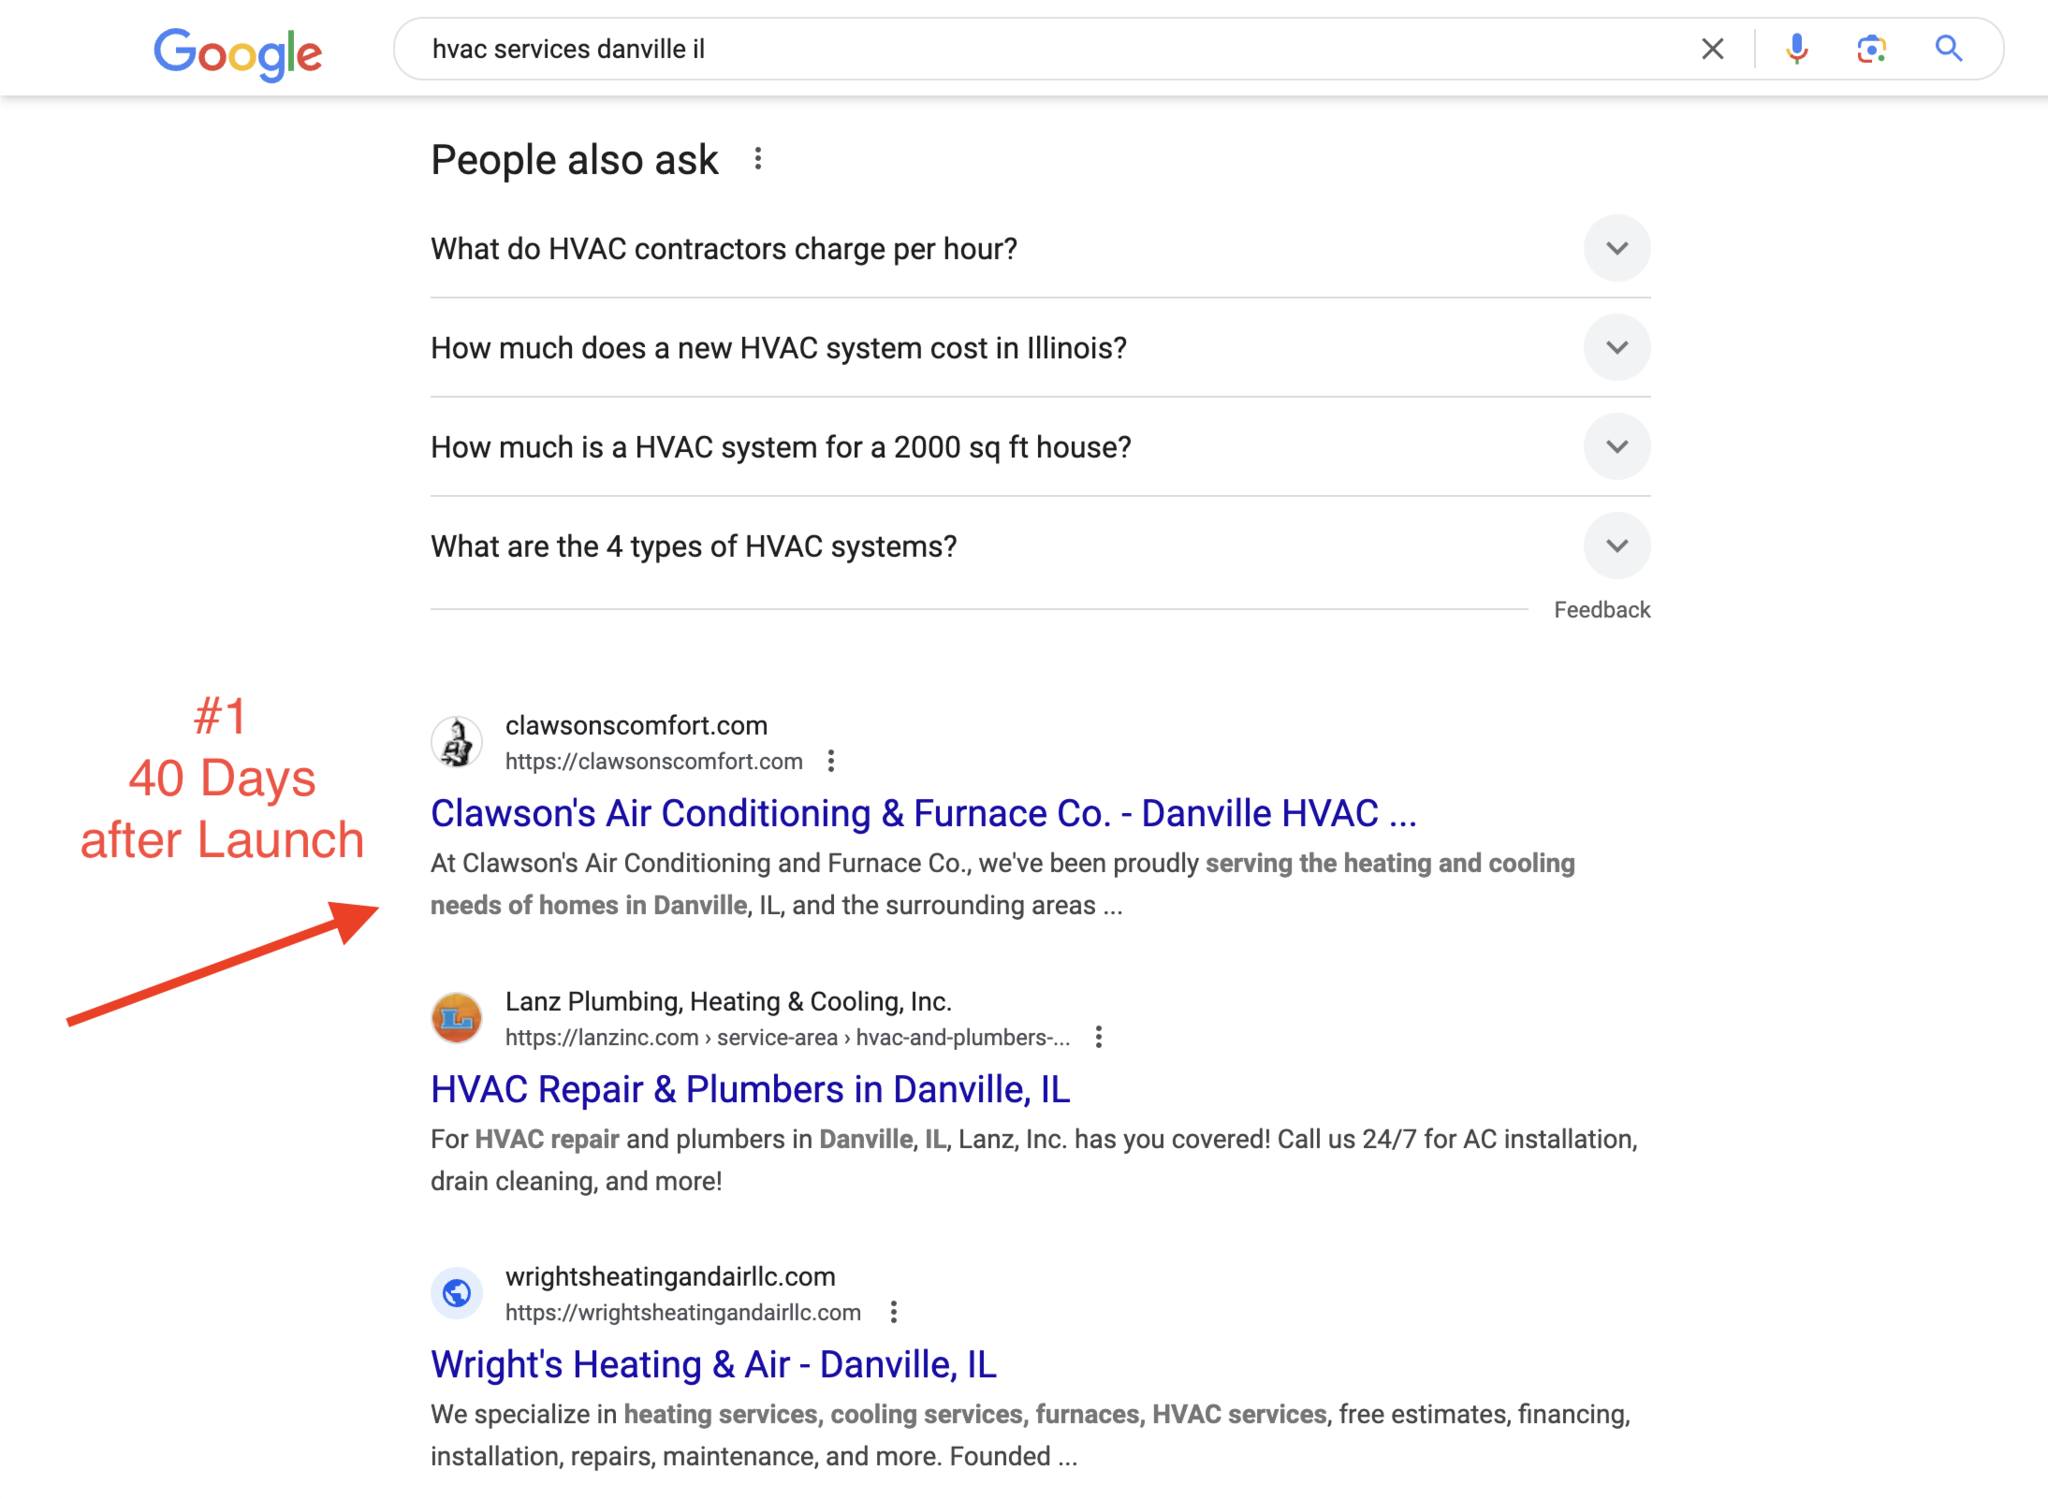Click the Clawson's Comfort site favicon
Viewport: 2048px width, 1499px height.
(x=457, y=742)
